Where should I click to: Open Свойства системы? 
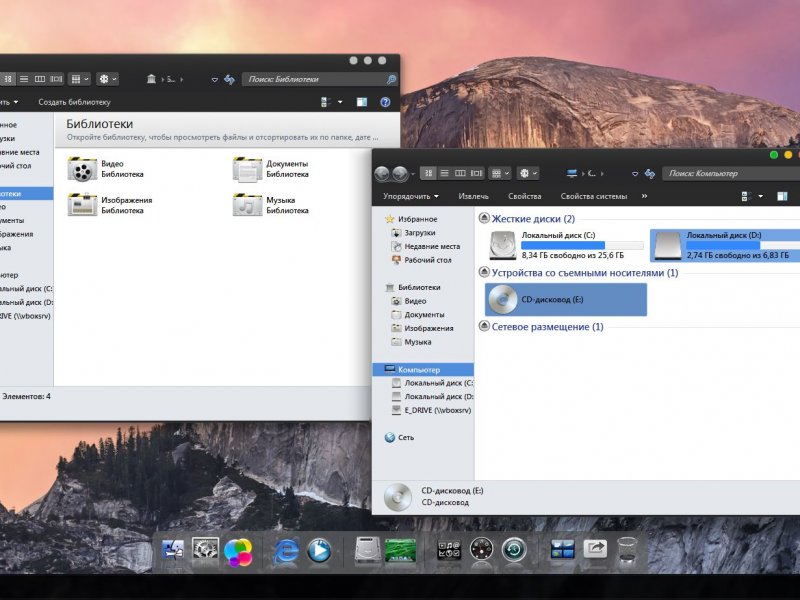(x=593, y=196)
